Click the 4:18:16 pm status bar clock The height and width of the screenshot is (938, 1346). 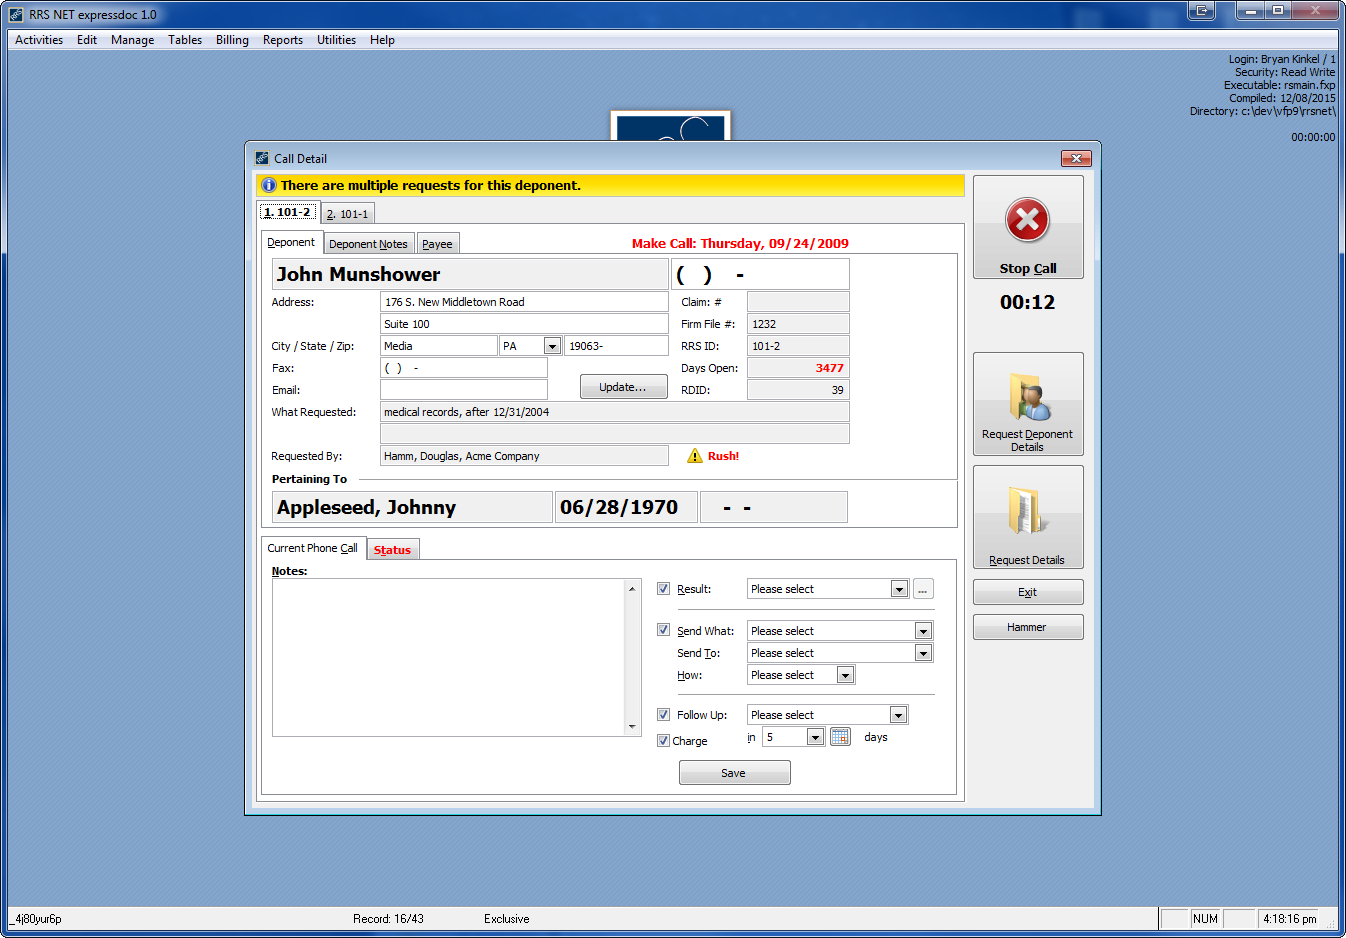[1289, 919]
